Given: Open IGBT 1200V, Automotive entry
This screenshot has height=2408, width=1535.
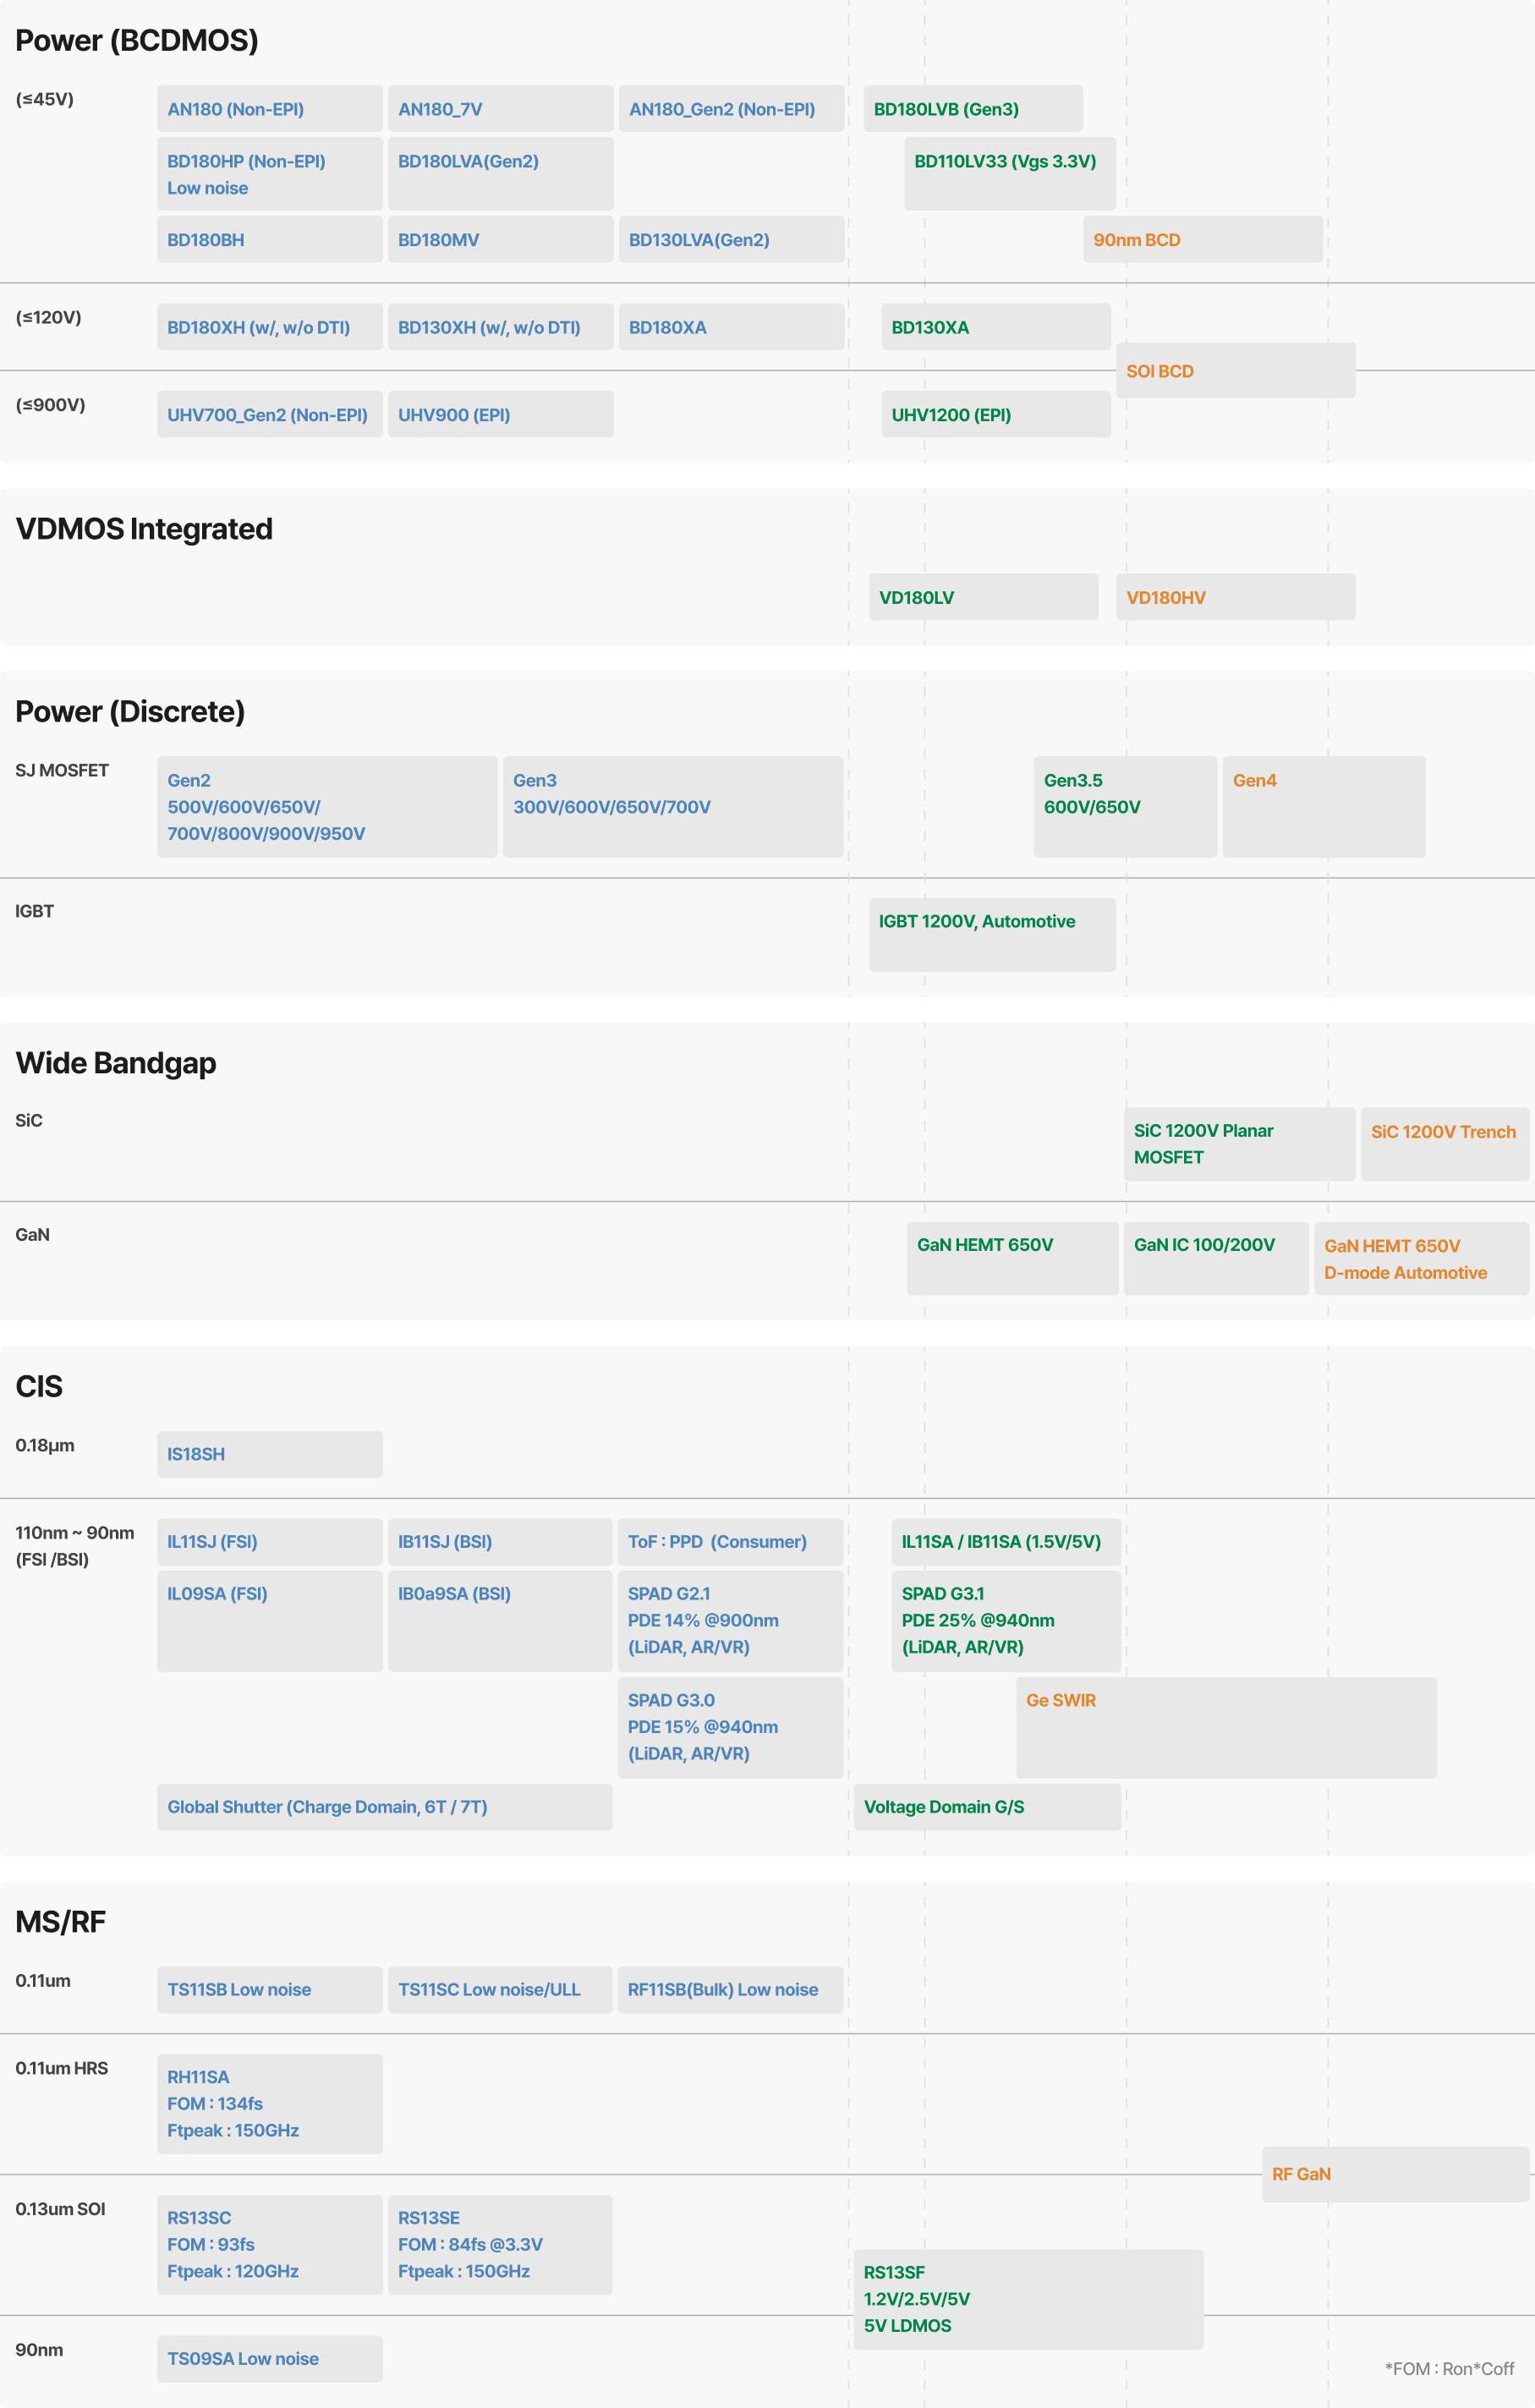Looking at the screenshot, I should 991,934.
